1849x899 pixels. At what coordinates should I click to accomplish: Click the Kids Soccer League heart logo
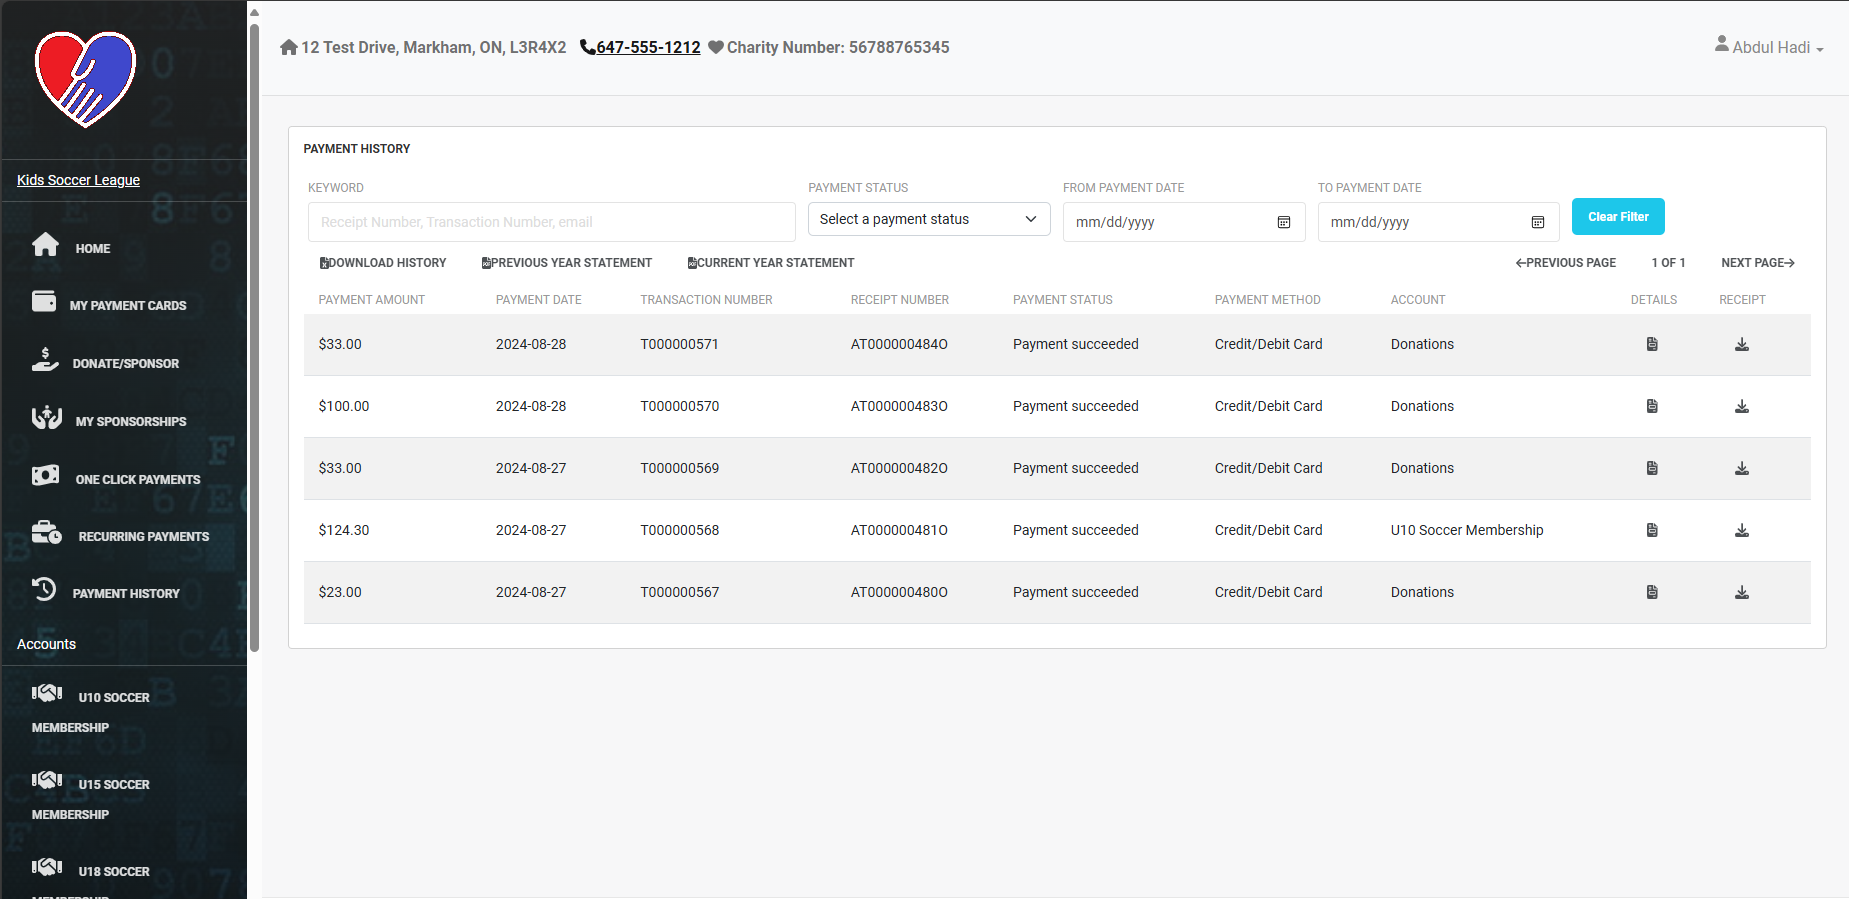(x=85, y=79)
